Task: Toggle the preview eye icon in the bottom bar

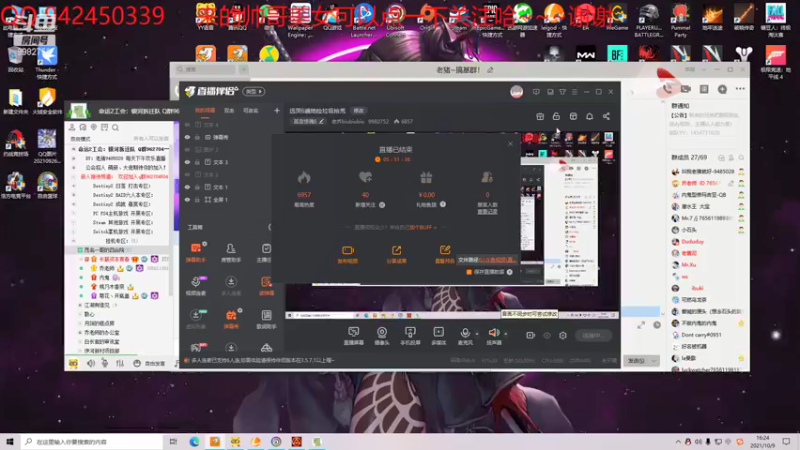Action: [546, 335]
